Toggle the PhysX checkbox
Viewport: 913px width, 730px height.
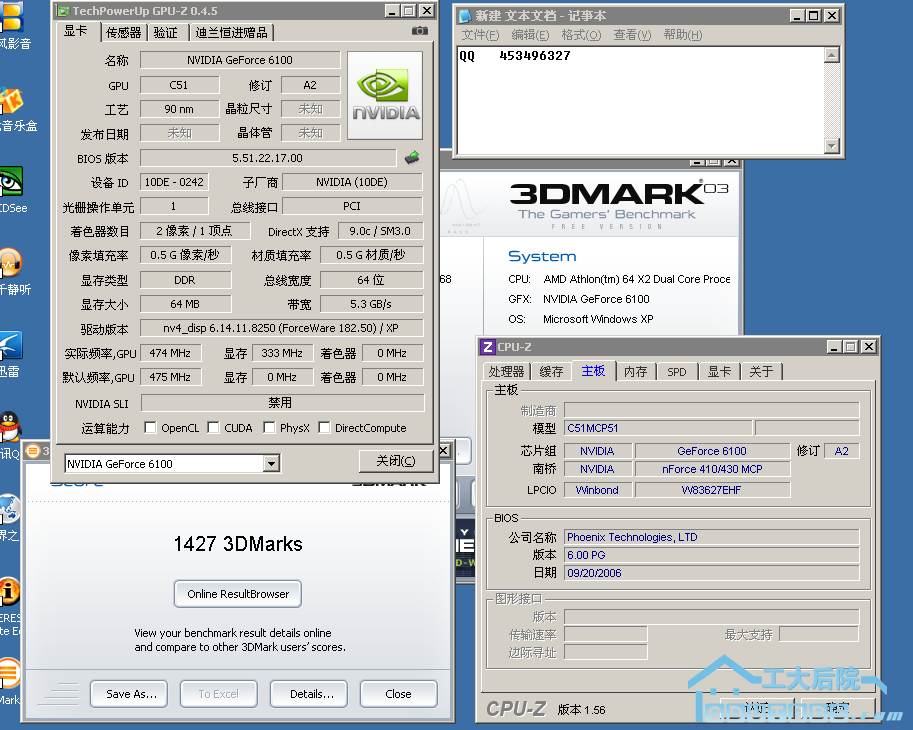pos(269,428)
